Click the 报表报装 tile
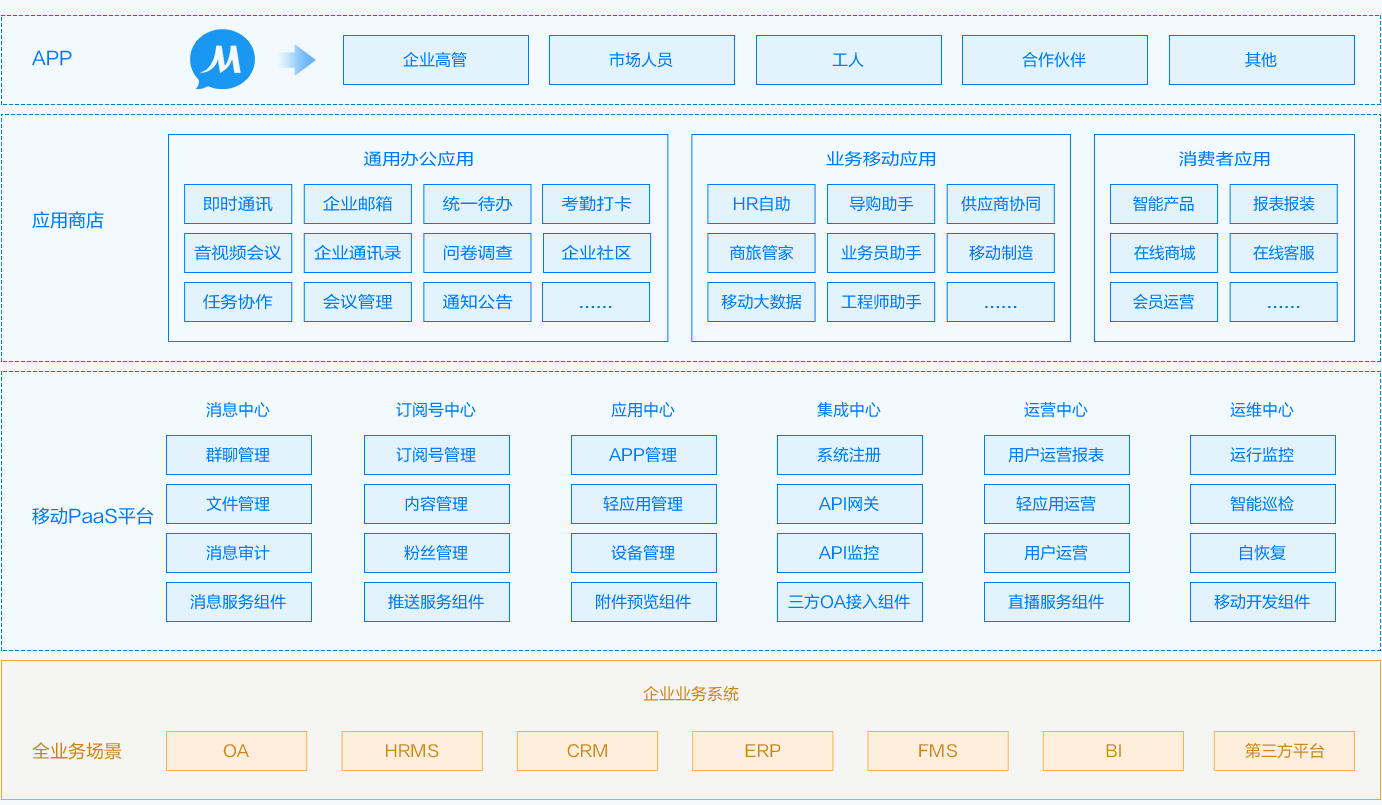 (x=1284, y=204)
